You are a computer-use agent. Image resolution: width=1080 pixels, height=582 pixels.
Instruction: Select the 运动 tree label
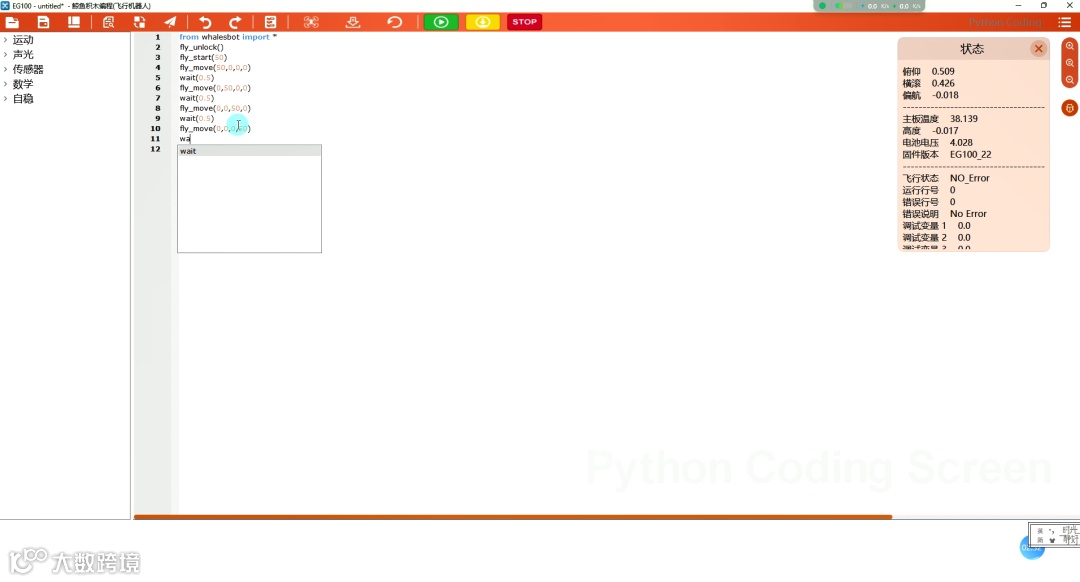click(x=23, y=40)
